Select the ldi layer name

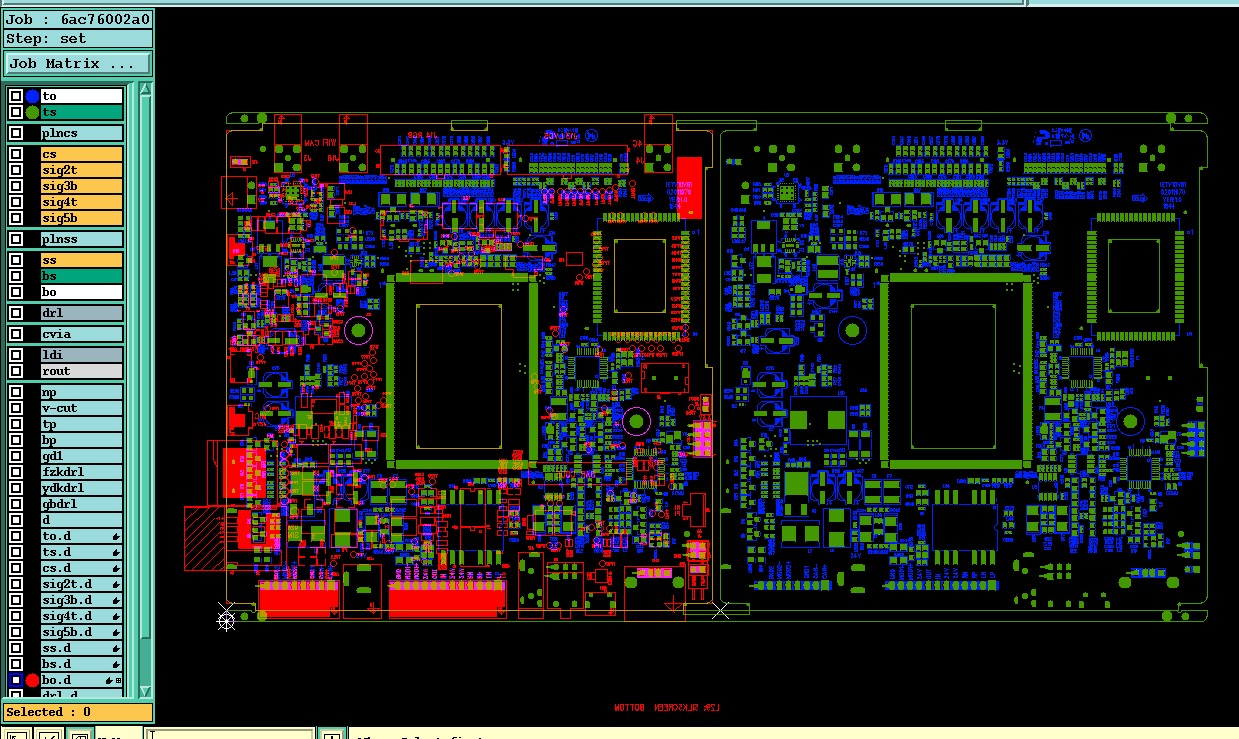(81, 355)
